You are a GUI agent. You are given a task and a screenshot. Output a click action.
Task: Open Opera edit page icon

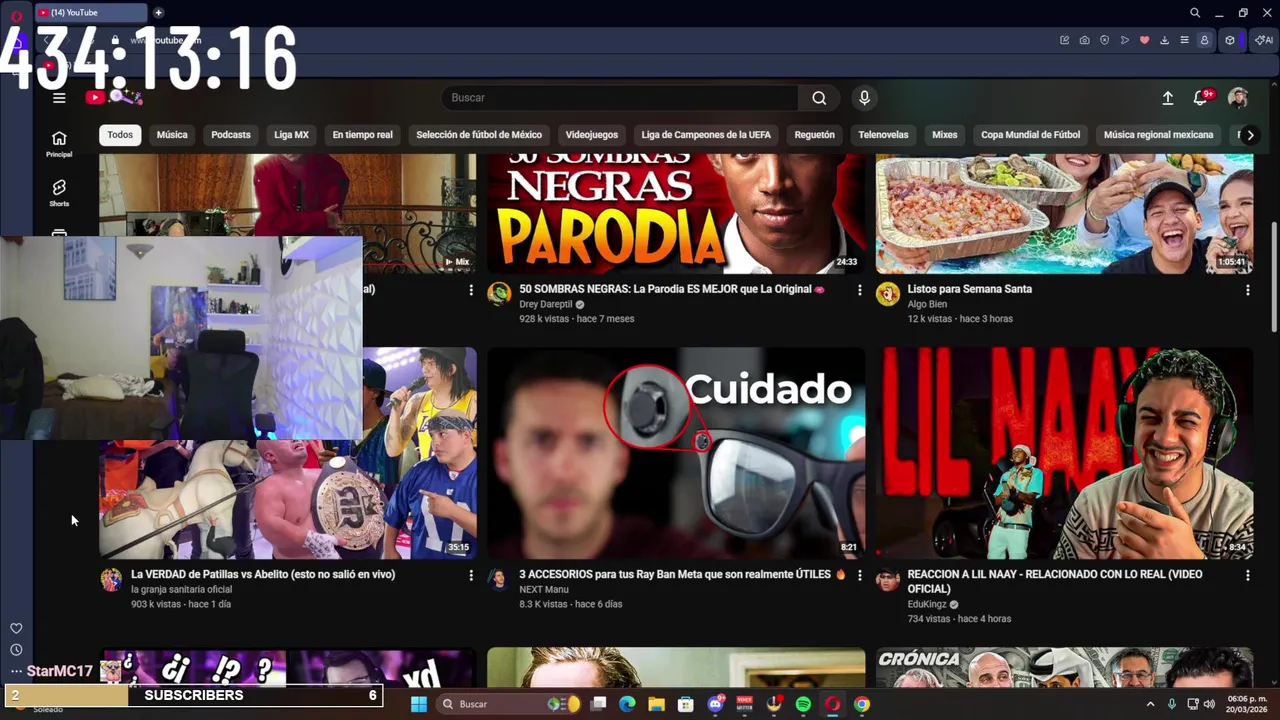click(x=1064, y=40)
